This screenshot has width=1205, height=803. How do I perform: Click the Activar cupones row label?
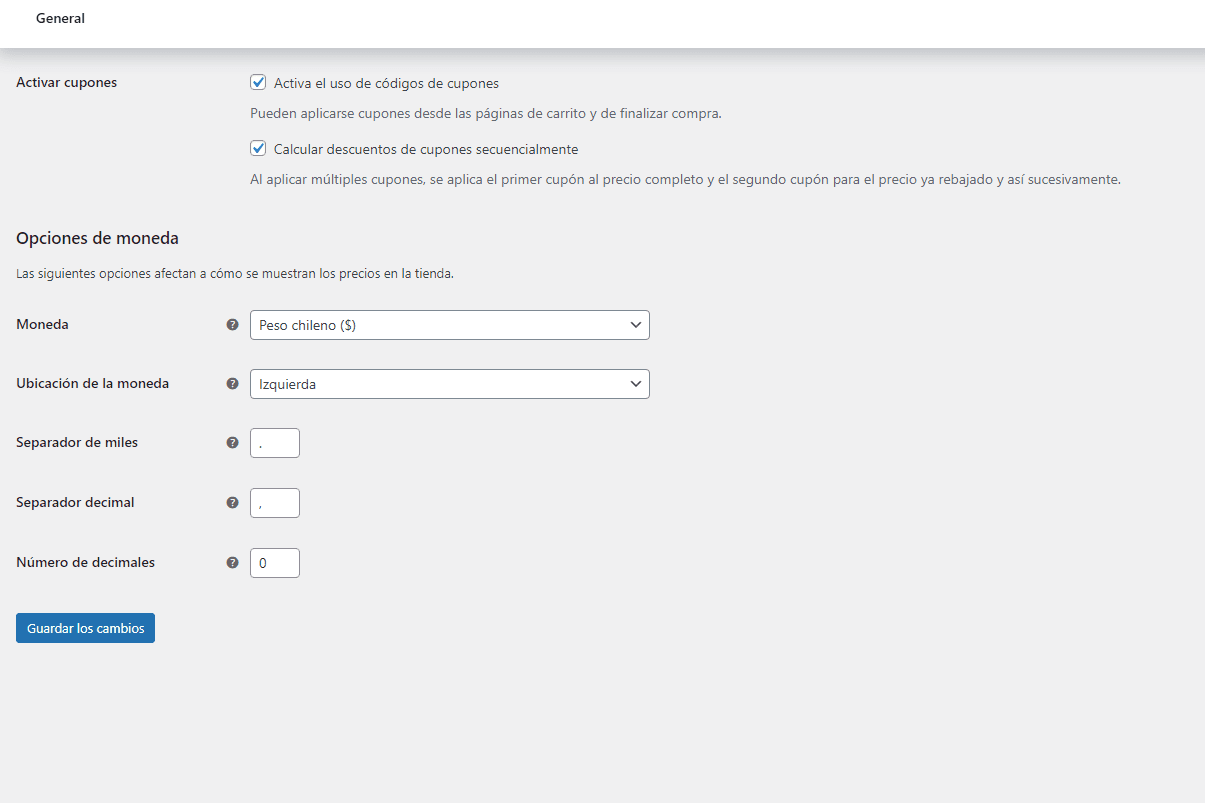pyautogui.click(x=67, y=83)
